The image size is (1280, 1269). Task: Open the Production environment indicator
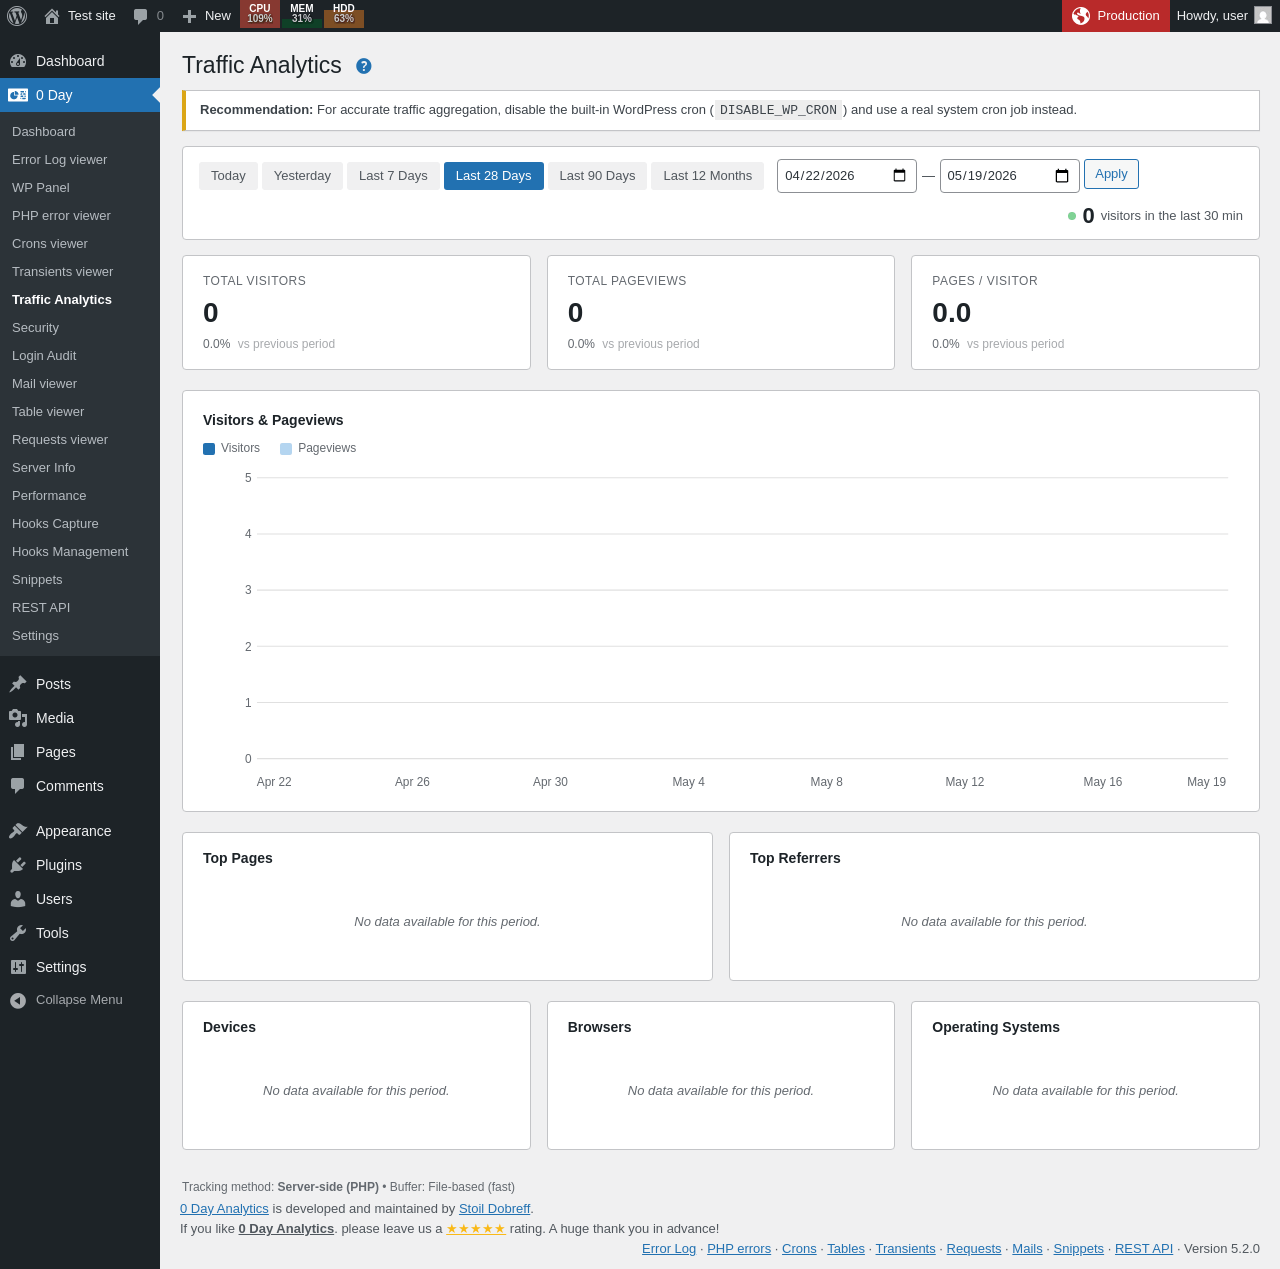(x=1116, y=16)
